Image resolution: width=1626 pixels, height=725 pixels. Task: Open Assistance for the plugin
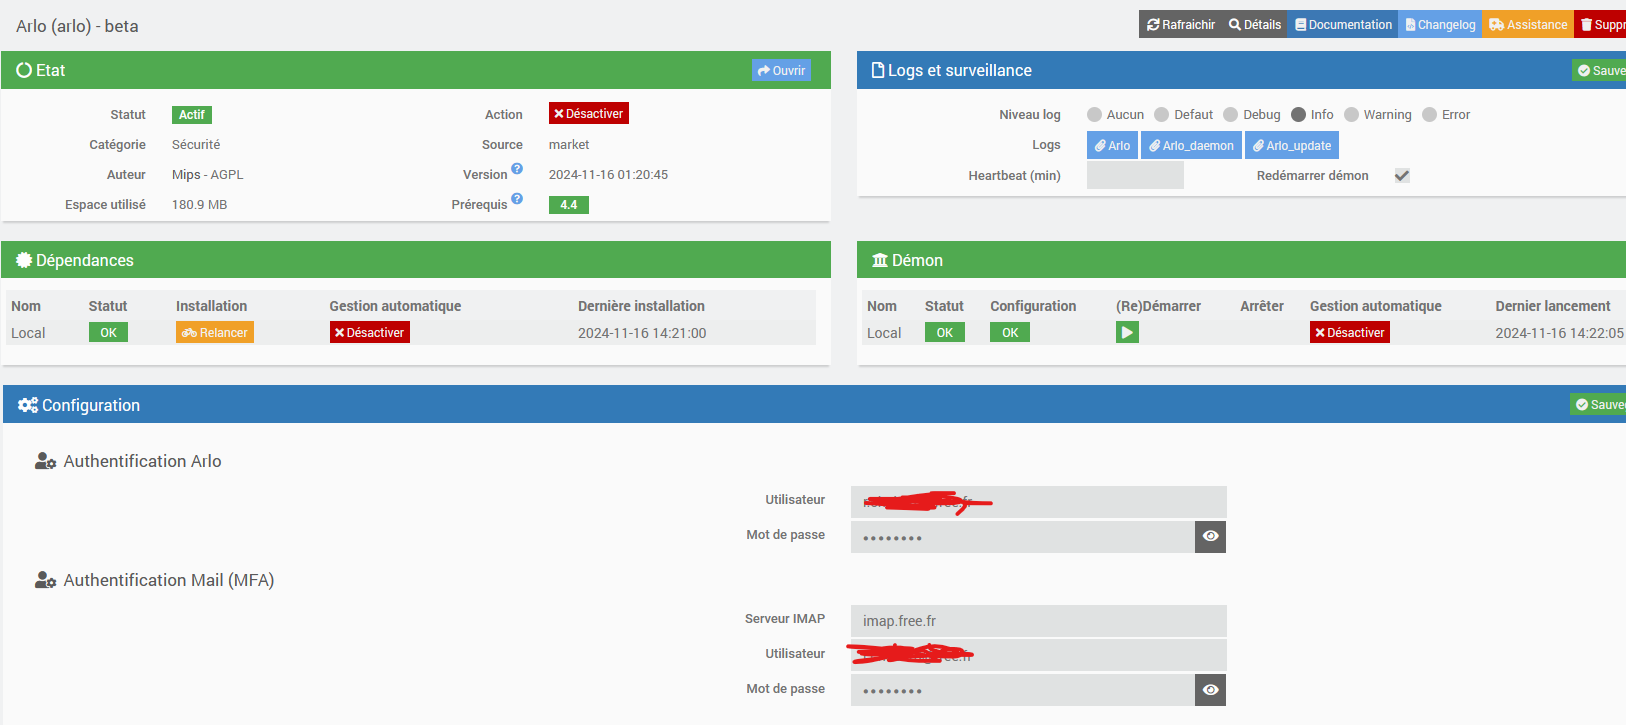tap(1528, 25)
